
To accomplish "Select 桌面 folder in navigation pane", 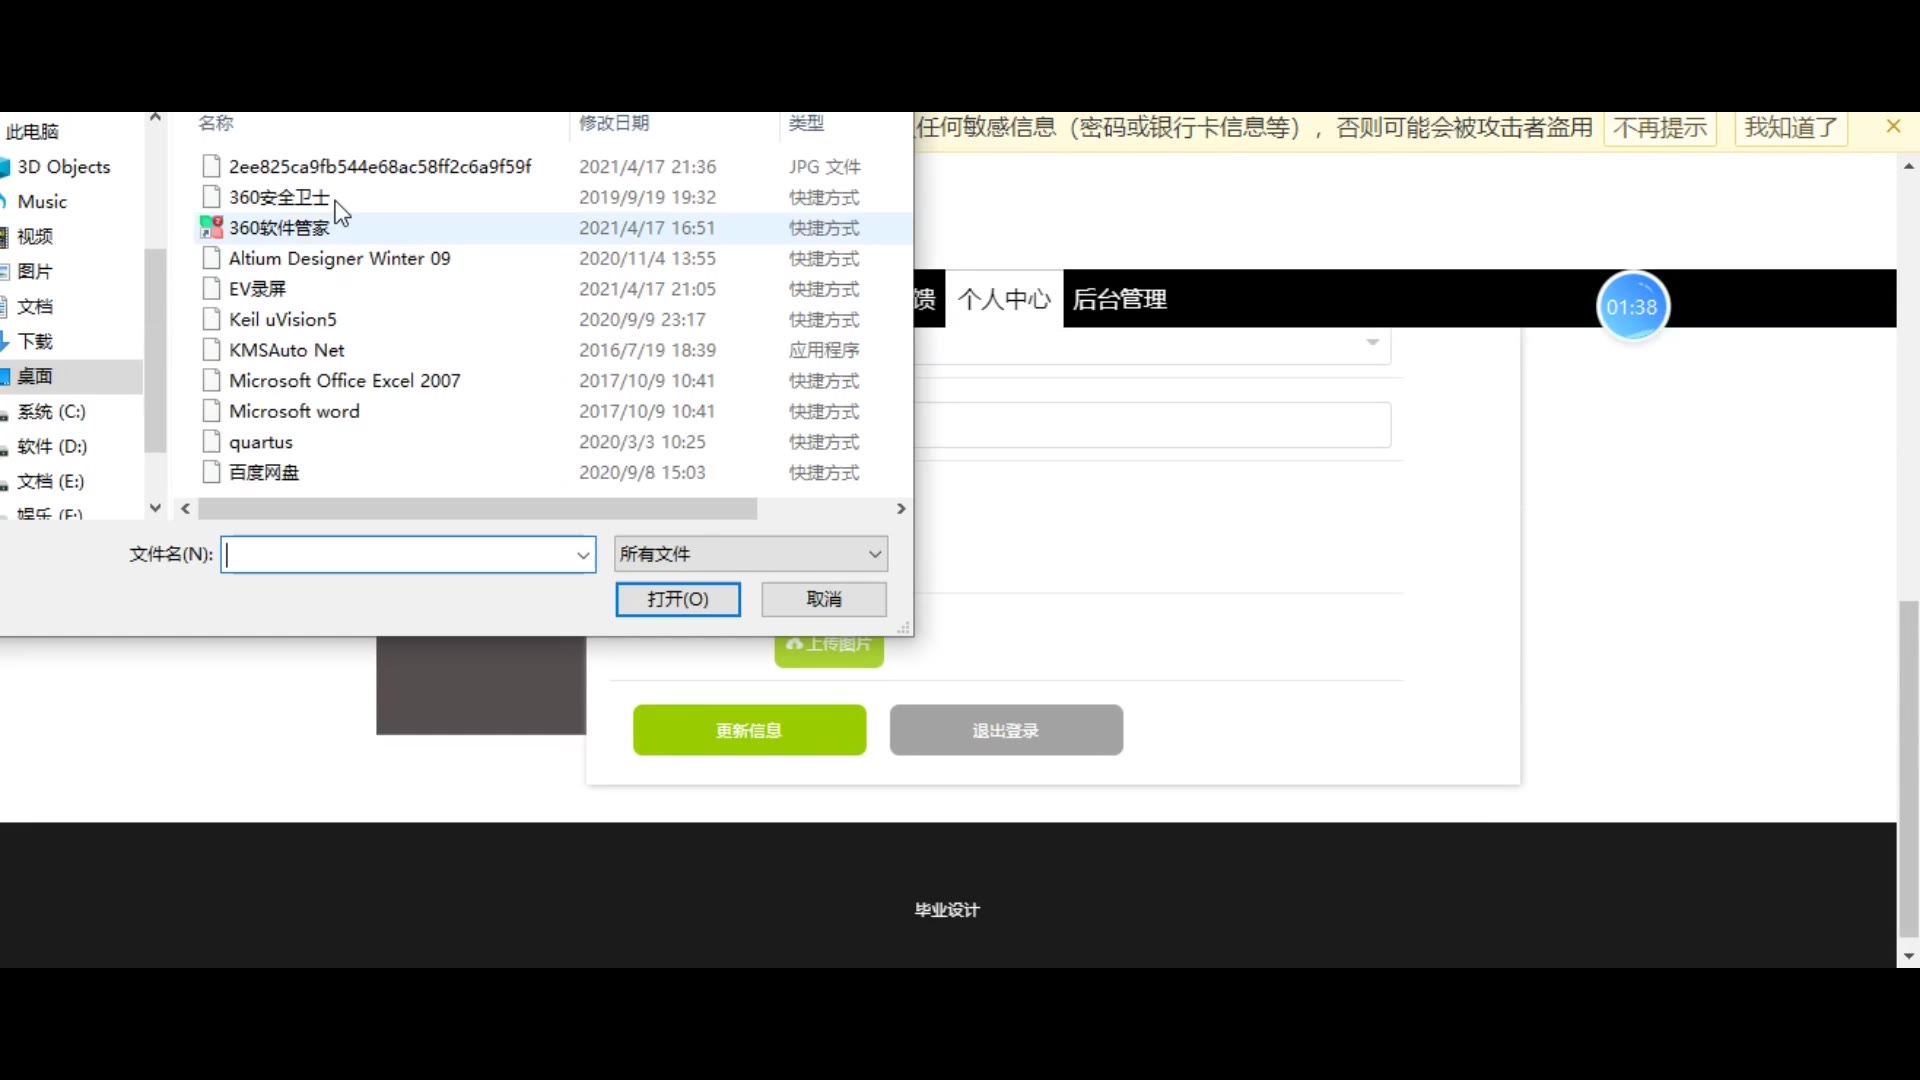I will (36, 376).
